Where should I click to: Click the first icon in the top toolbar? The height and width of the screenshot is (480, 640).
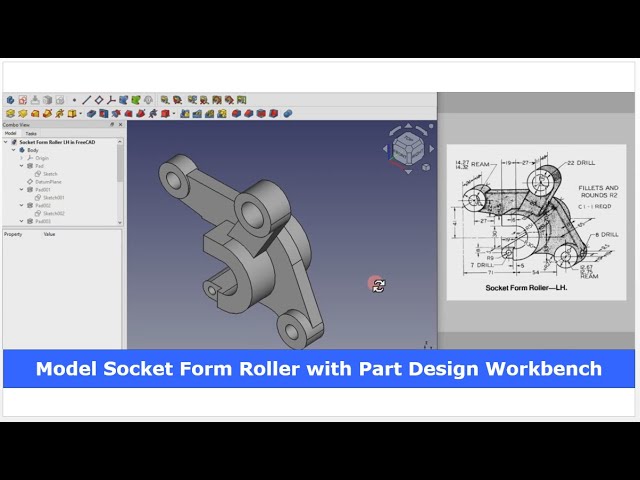pyautogui.click(x=10, y=100)
